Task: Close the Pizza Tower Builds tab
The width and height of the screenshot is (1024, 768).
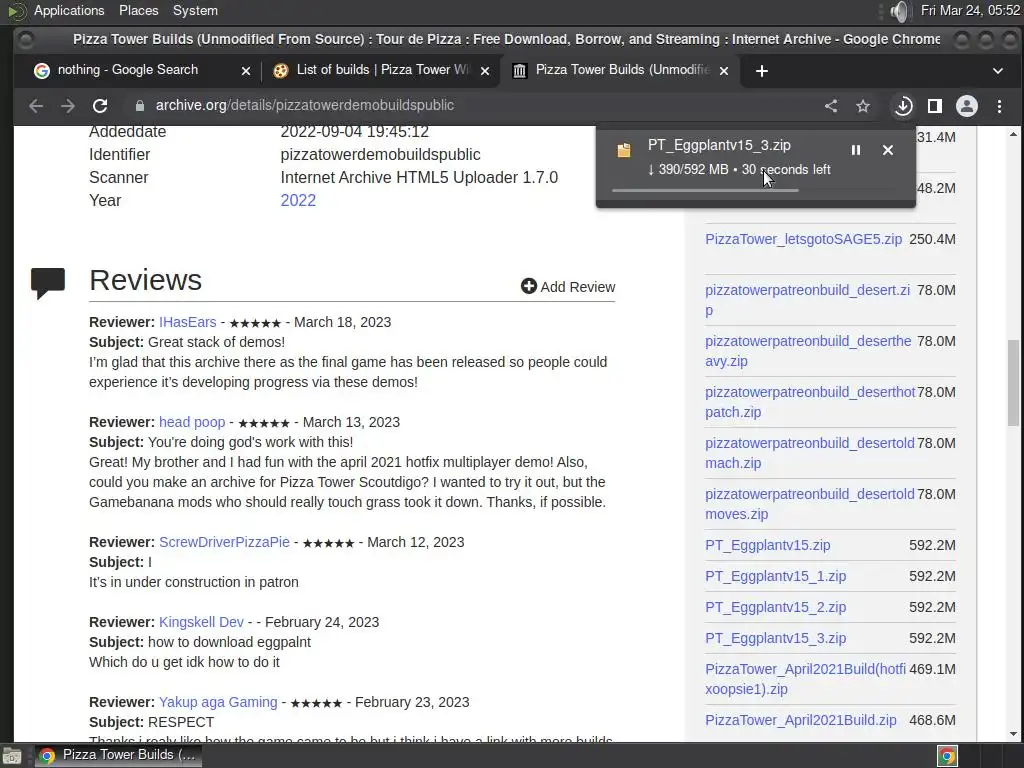Action: [x=724, y=71]
